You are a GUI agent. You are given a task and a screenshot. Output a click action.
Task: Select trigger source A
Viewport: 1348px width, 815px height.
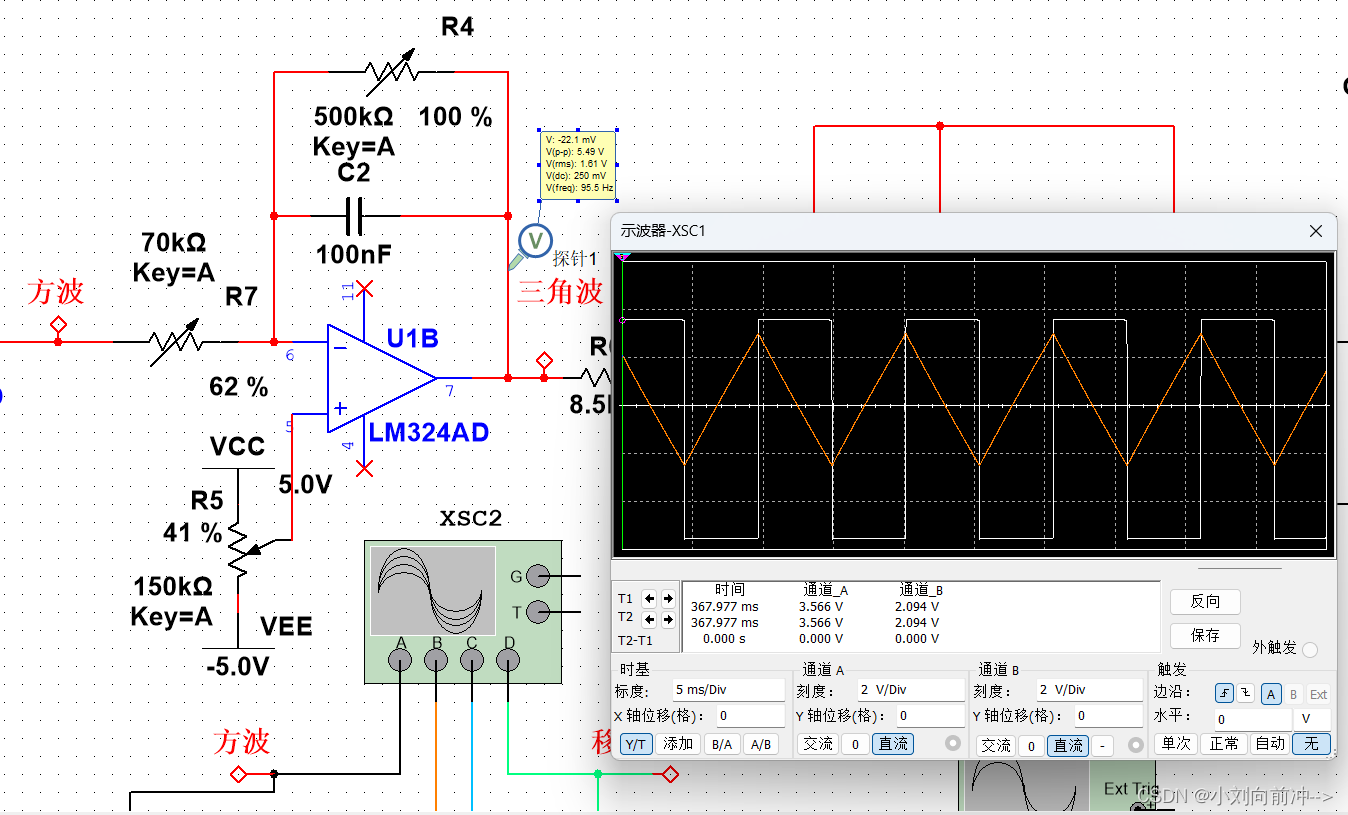point(1271,694)
